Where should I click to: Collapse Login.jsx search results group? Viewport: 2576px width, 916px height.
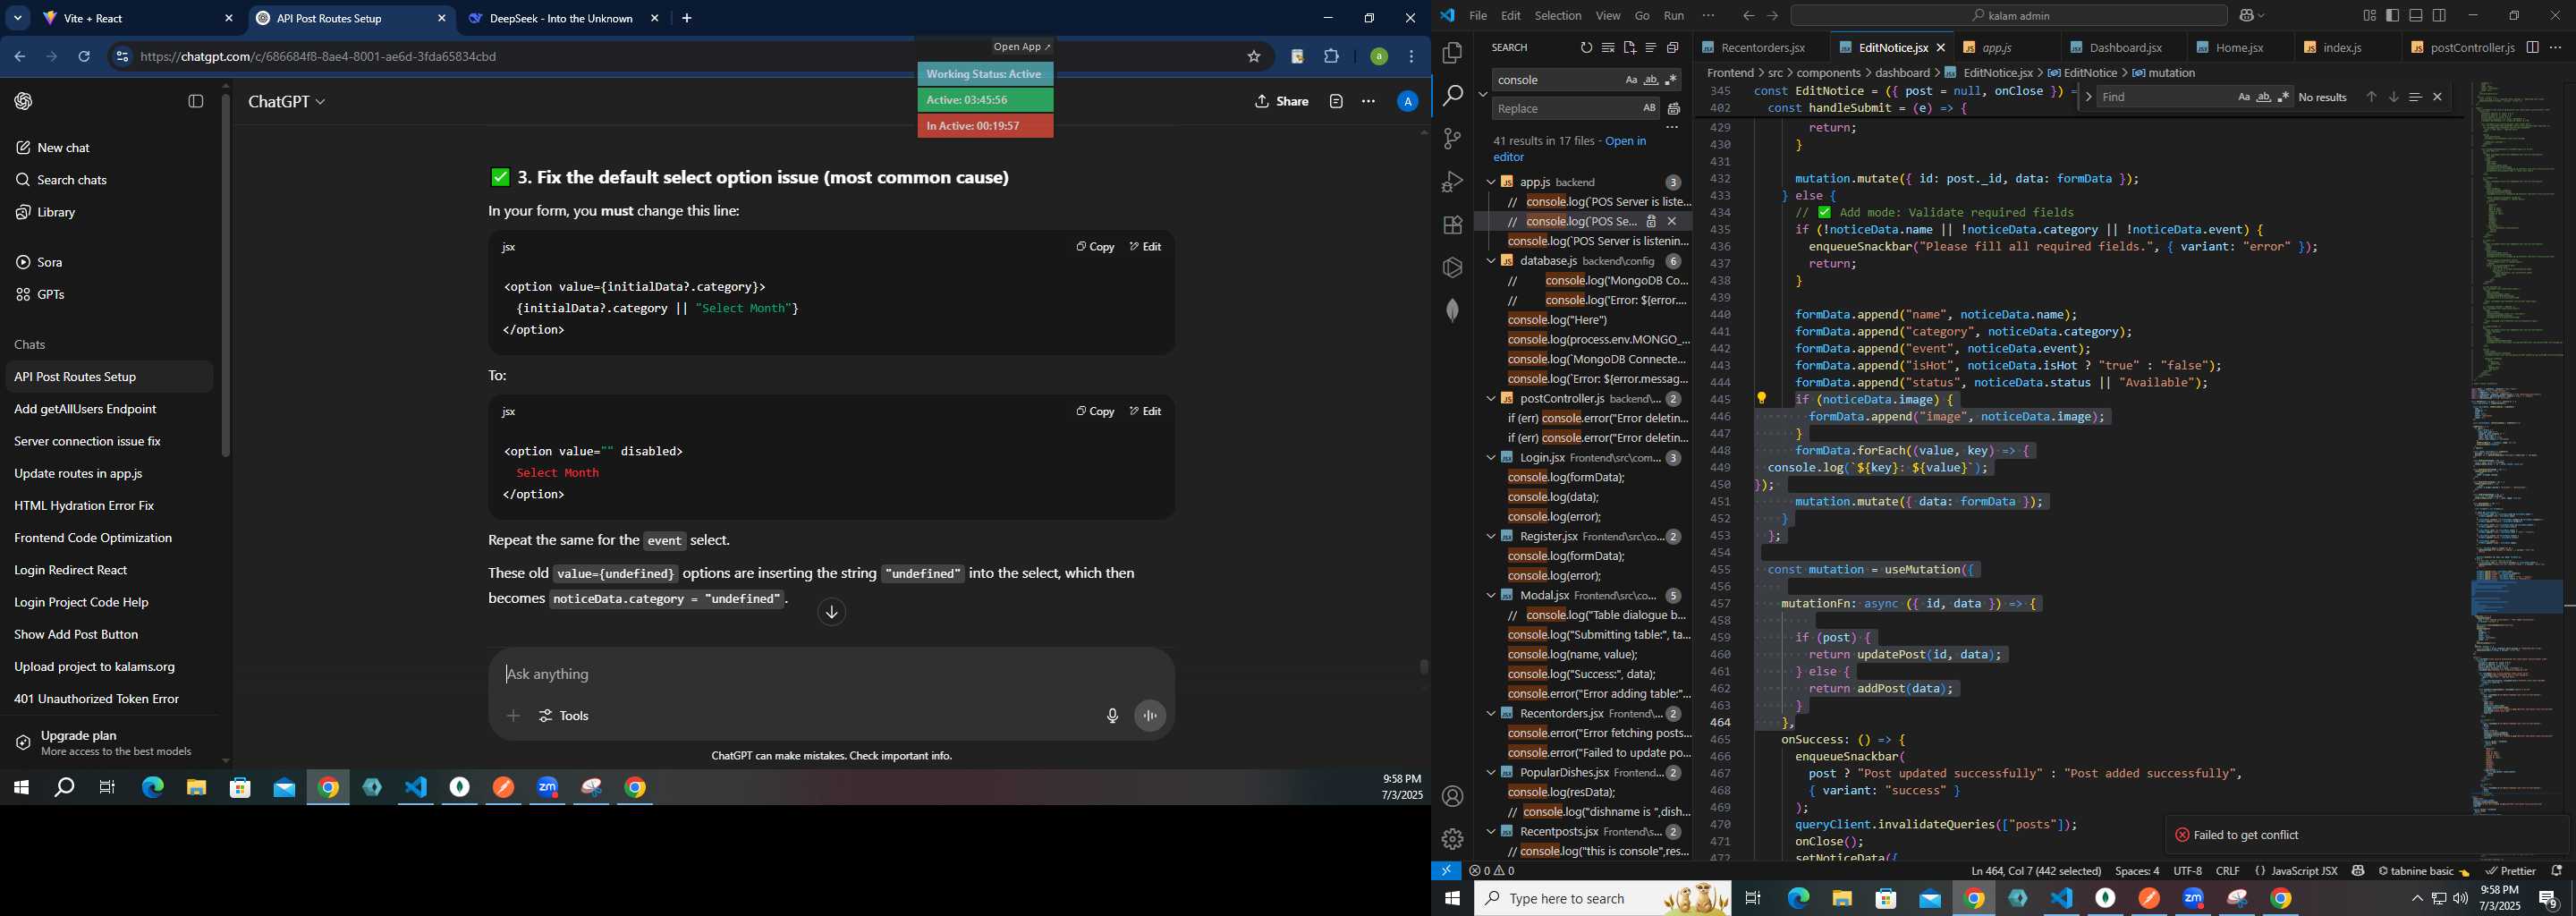click(x=1490, y=458)
